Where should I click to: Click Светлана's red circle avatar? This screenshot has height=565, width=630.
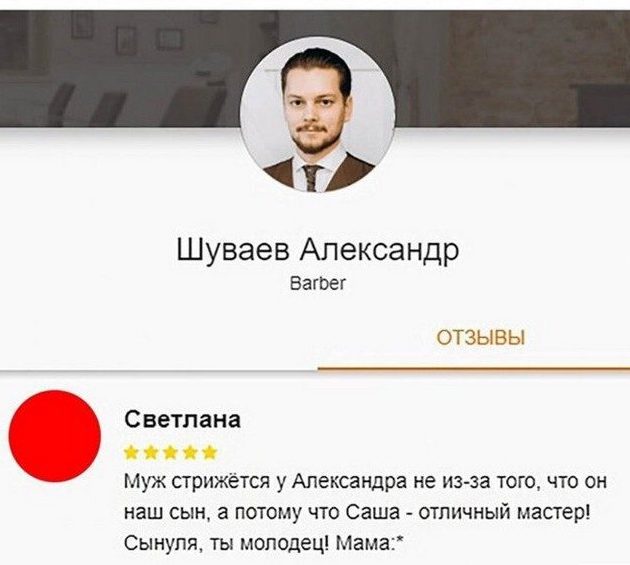tap(55, 436)
